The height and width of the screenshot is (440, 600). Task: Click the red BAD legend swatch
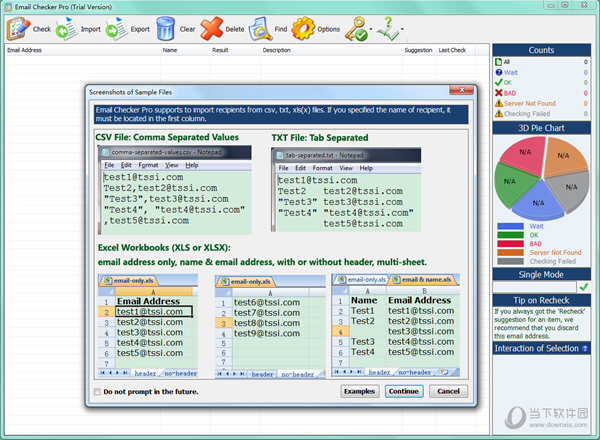510,244
